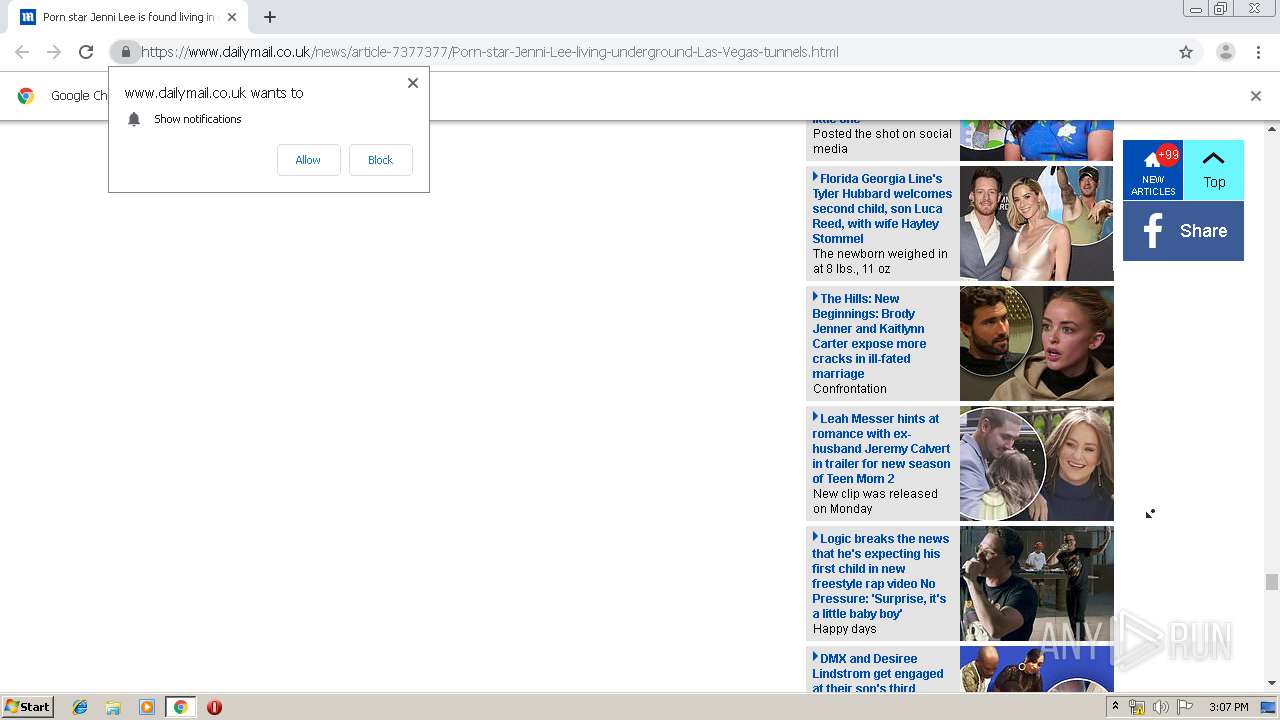This screenshot has width=1280, height=720.
Task: Open Leah Messer Teen Mom 2 story
Action: [881, 448]
